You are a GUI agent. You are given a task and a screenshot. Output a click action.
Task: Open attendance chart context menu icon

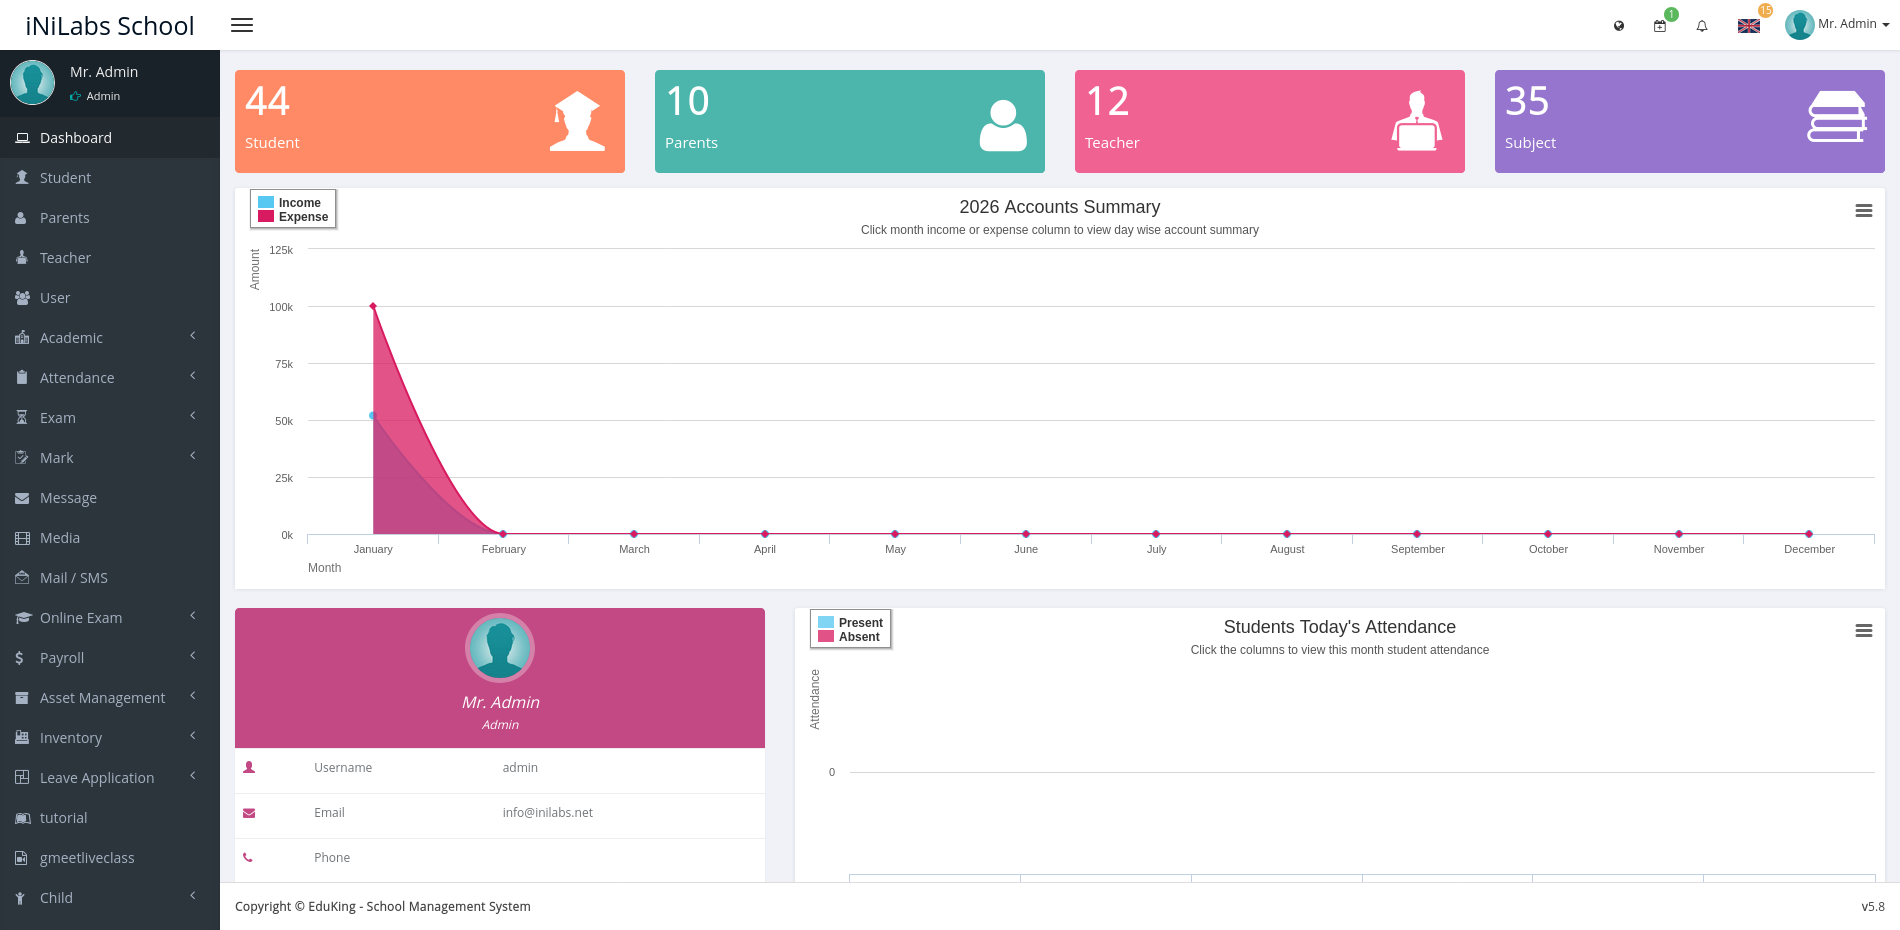click(1864, 631)
